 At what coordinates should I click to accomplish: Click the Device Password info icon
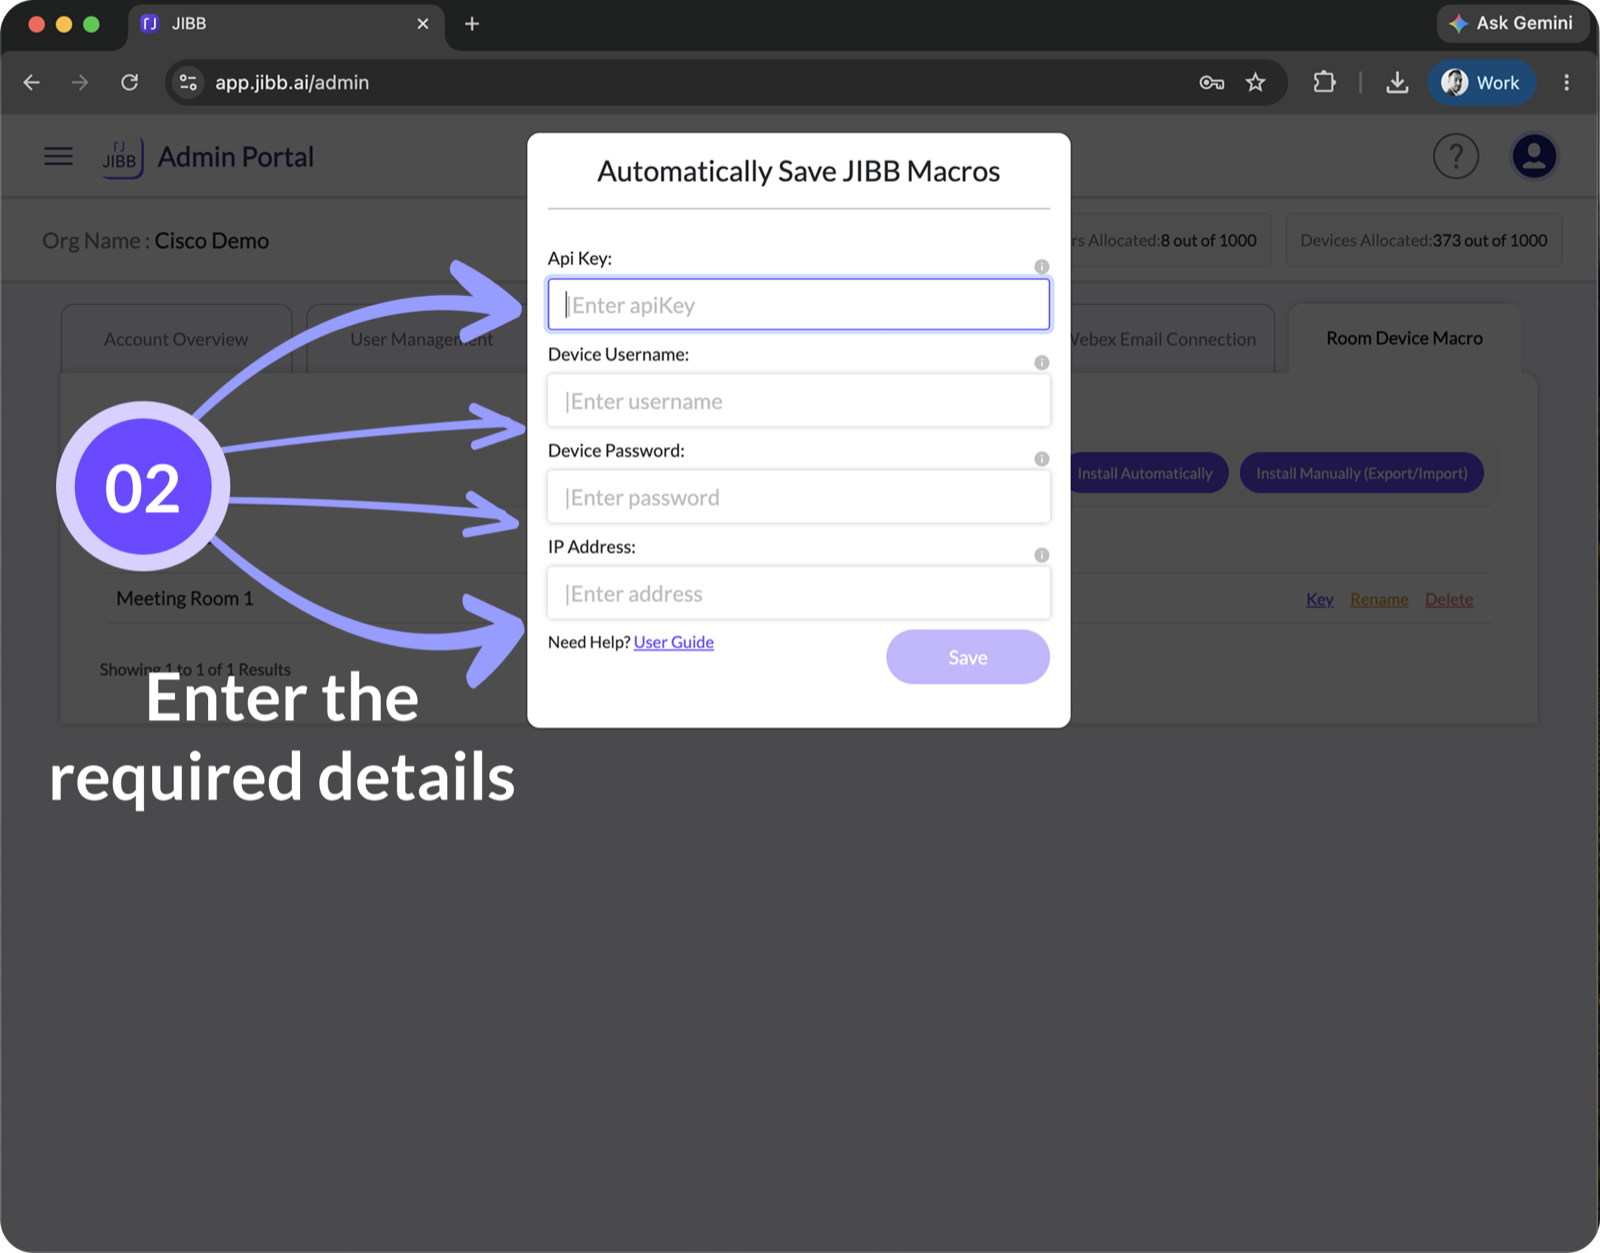click(x=1042, y=459)
